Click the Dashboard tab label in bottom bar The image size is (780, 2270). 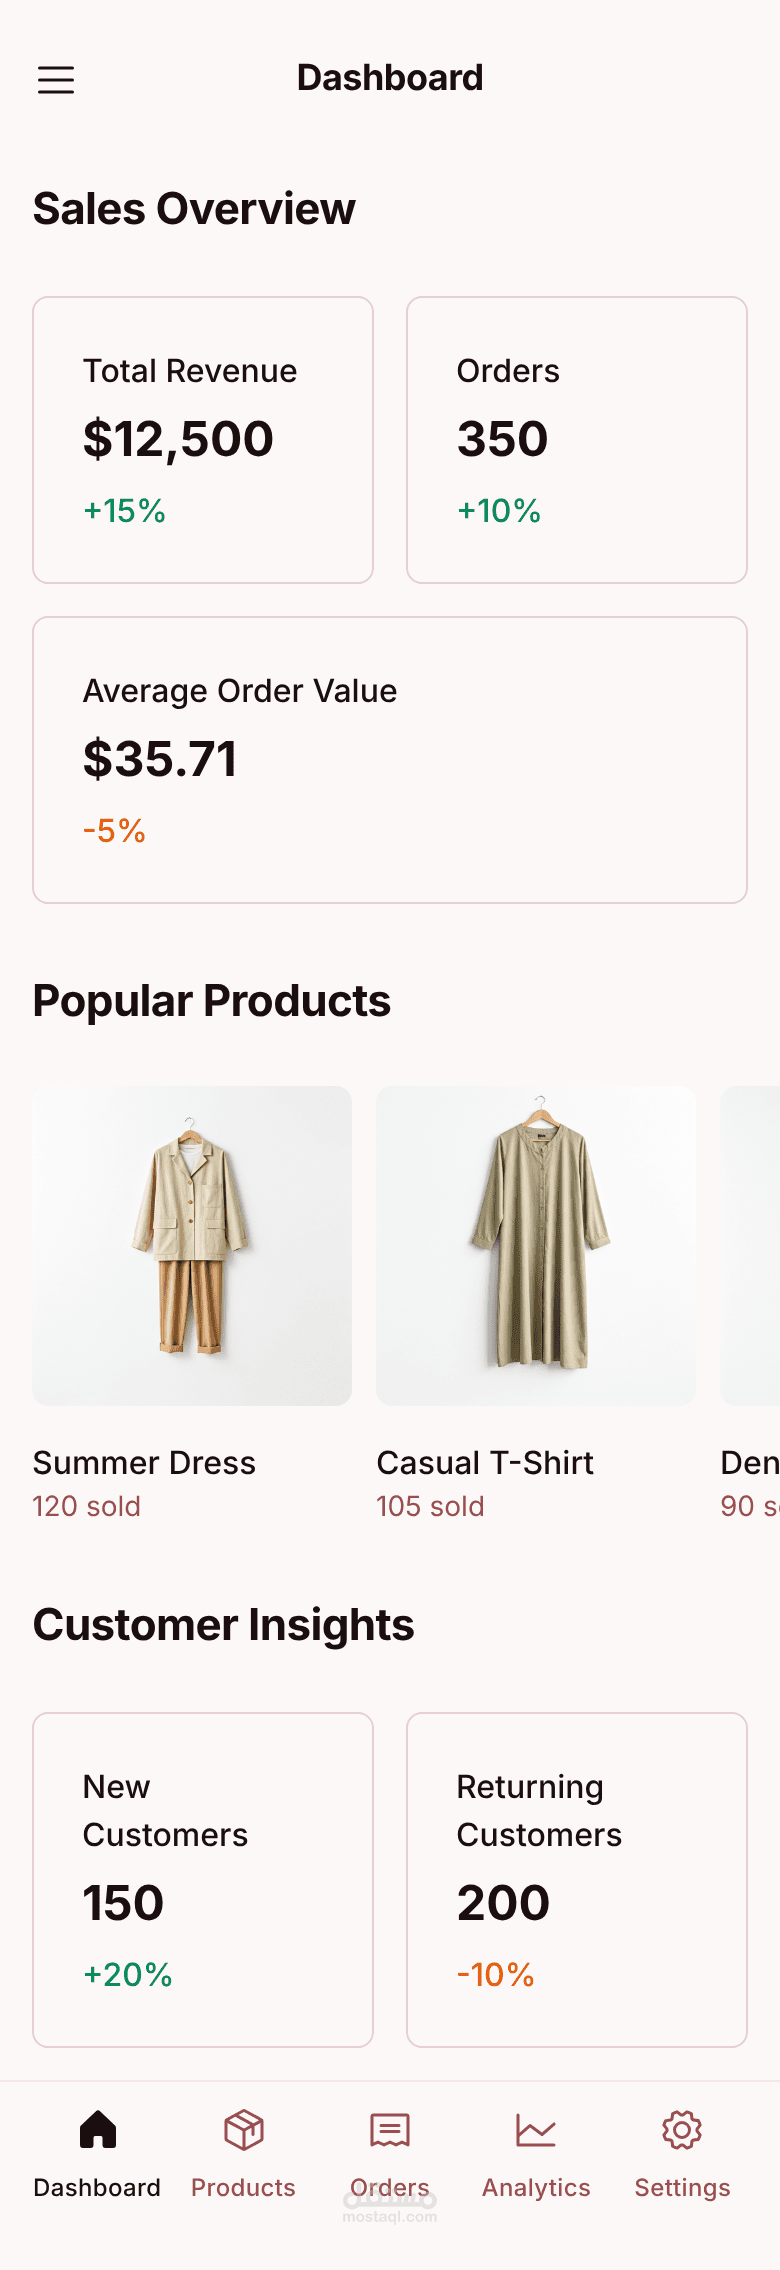coord(97,2187)
